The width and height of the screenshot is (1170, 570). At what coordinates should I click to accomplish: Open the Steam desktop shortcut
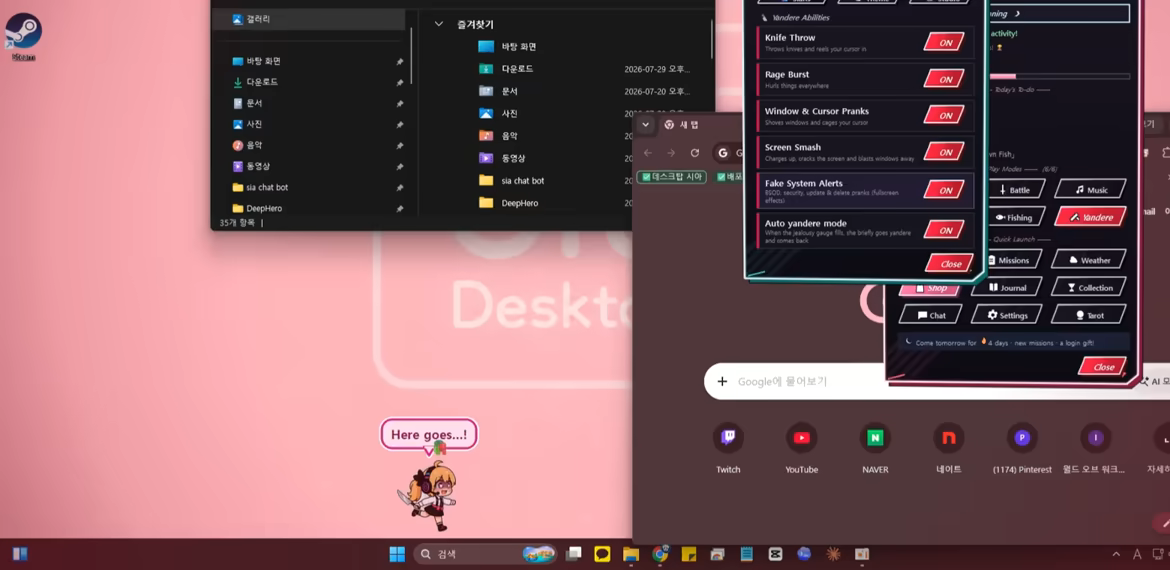[x=23, y=36]
